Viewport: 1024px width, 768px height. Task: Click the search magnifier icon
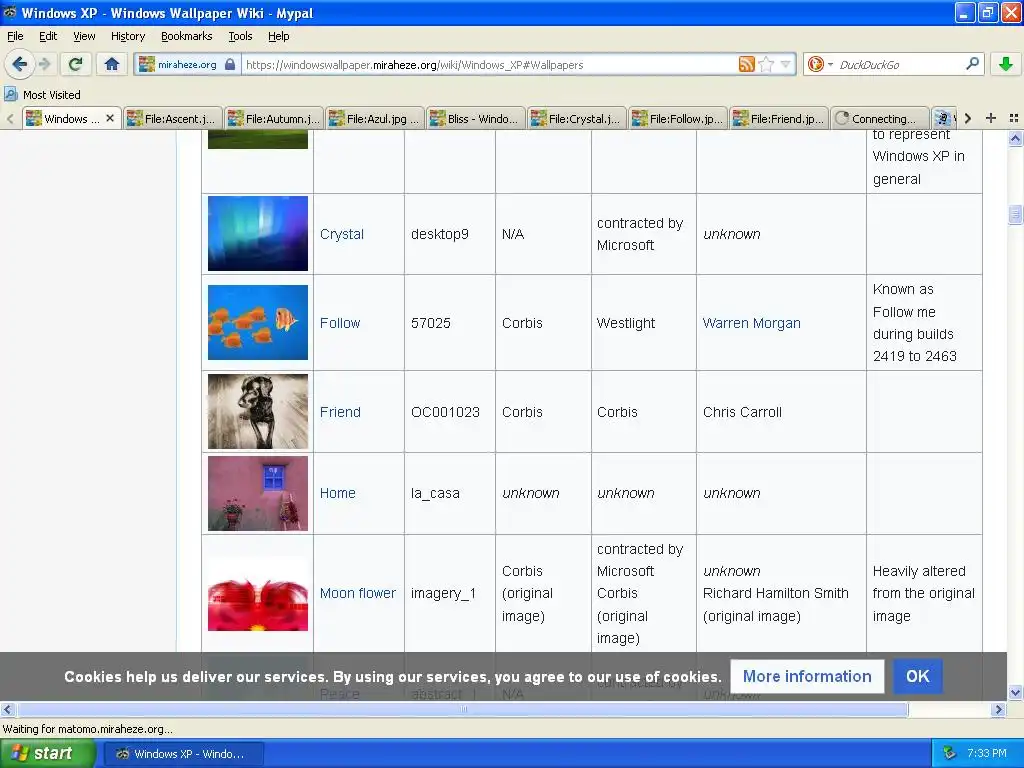click(972, 64)
